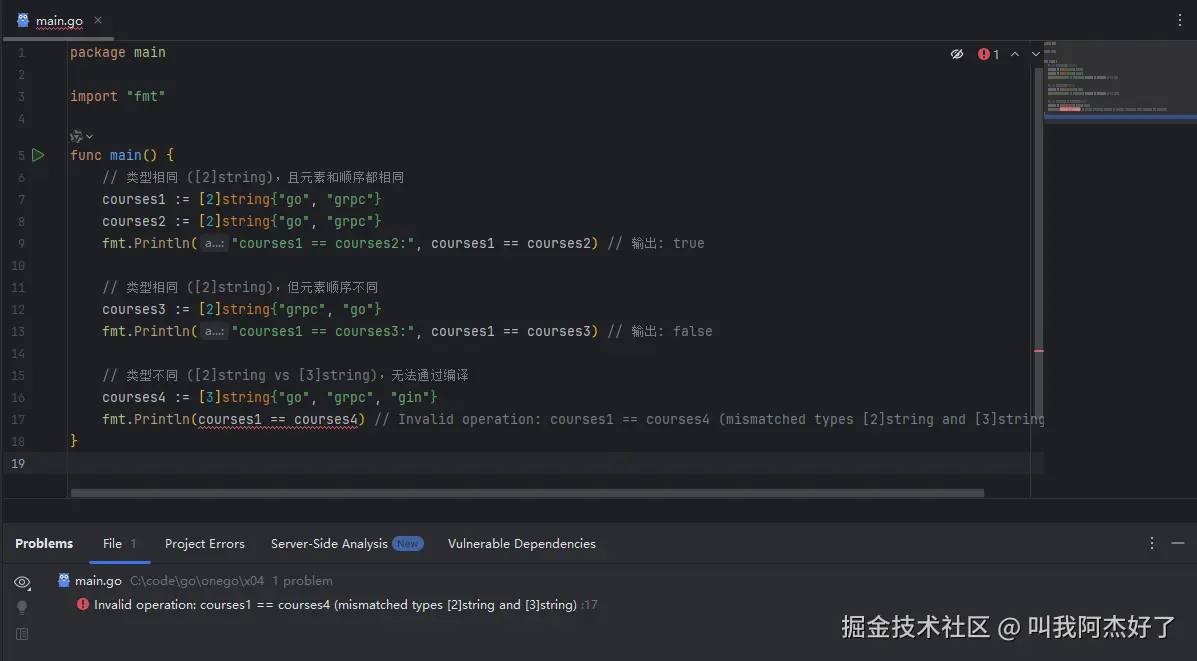Viewport: 1197px width, 661px height.
Task: Click the courses3 declaration line
Action: (241, 309)
